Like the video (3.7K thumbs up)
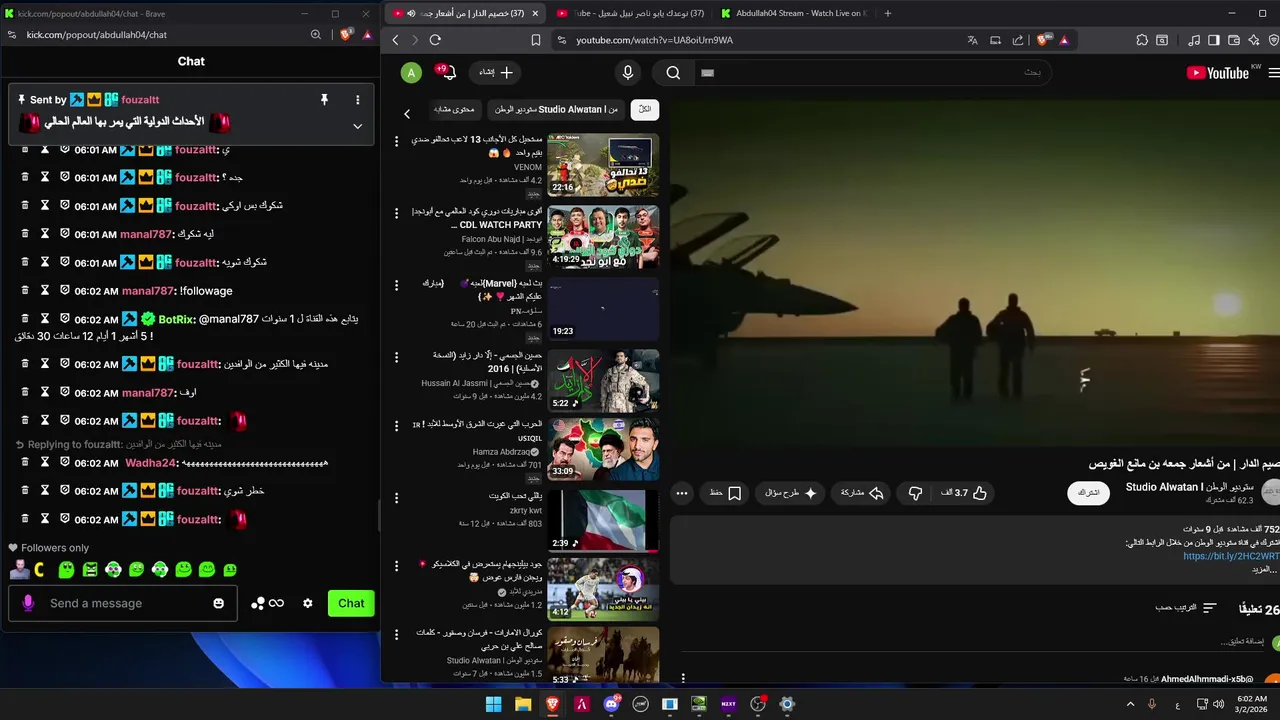 pyautogui.click(x=964, y=493)
